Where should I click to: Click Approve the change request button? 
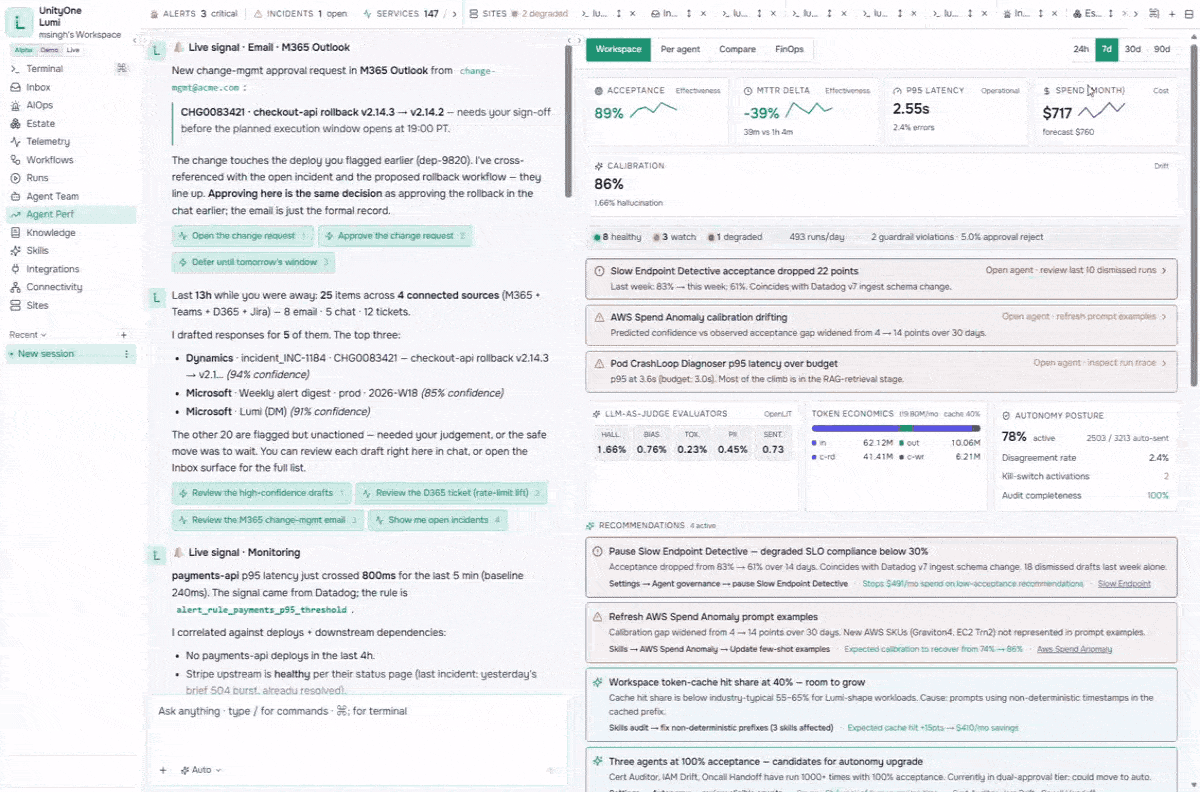pos(395,236)
